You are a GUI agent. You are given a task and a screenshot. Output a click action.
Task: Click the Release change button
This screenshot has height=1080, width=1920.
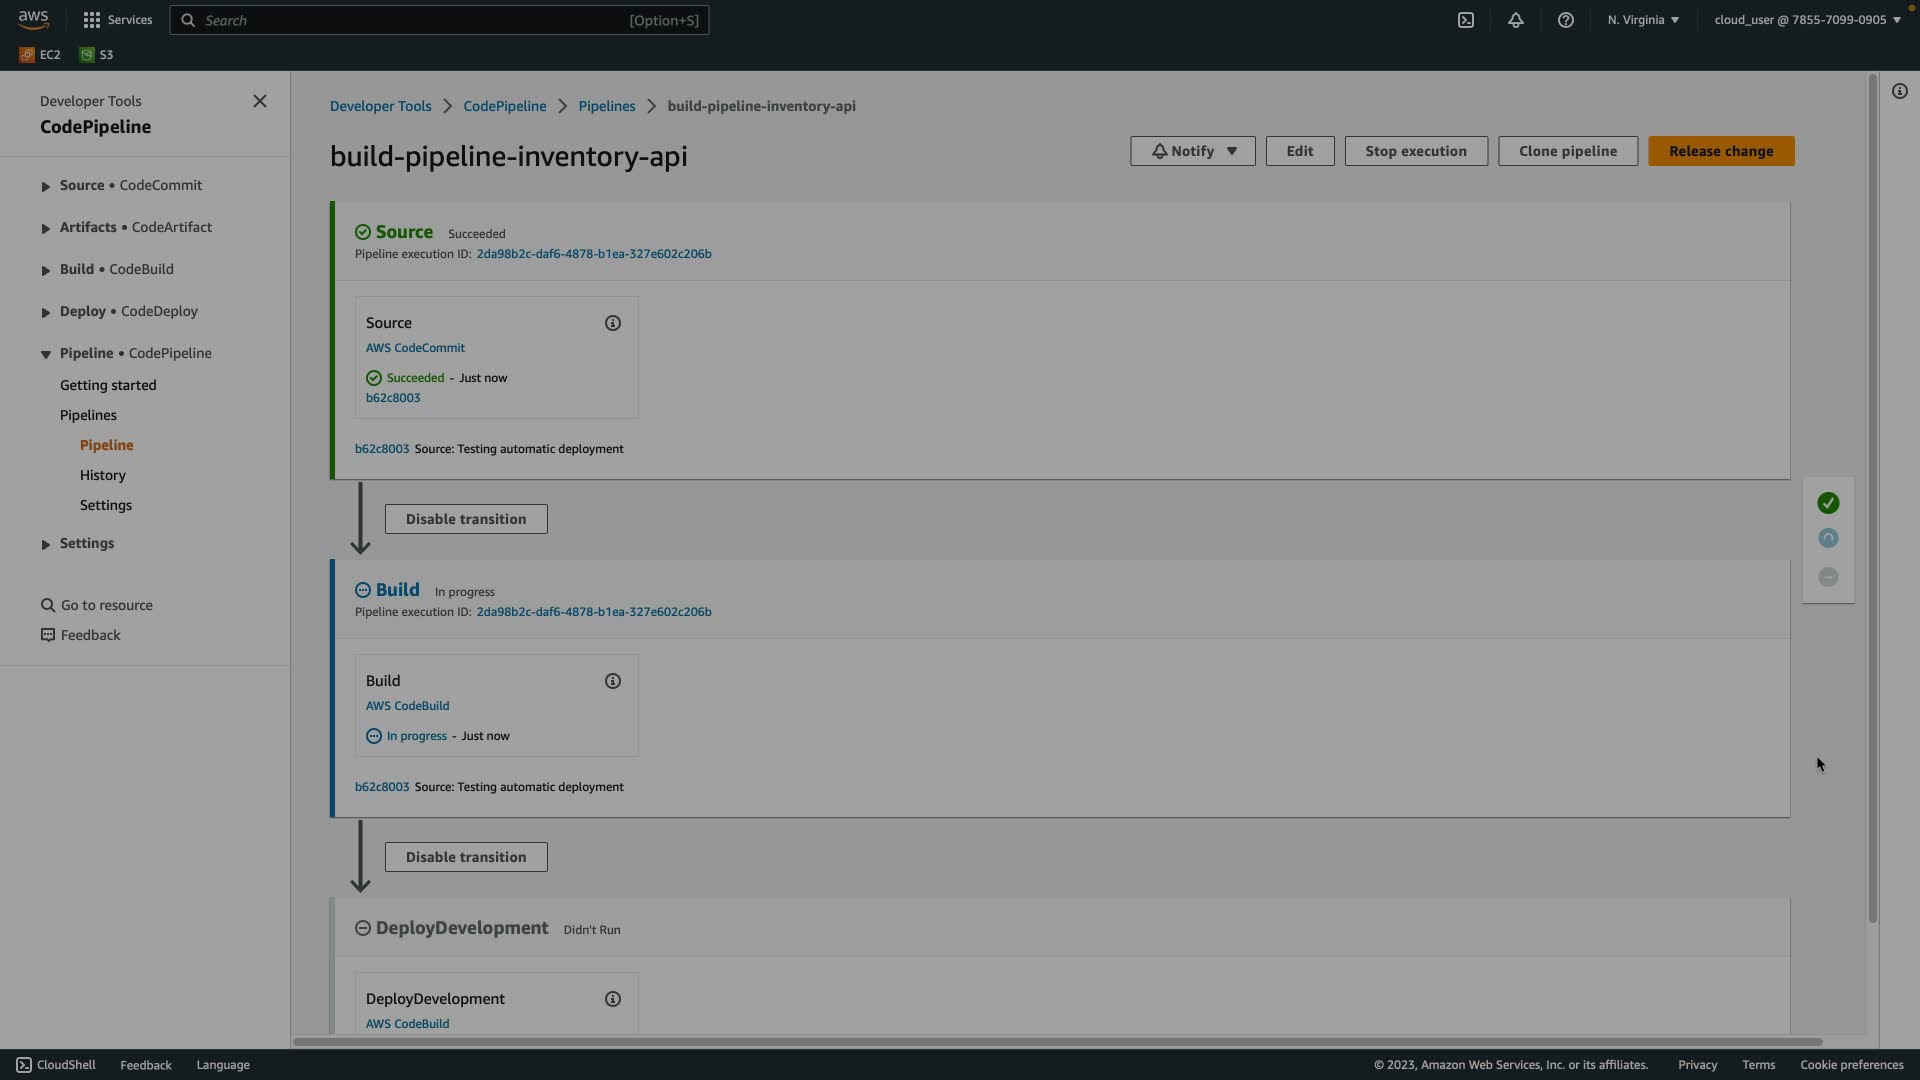tap(1720, 151)
